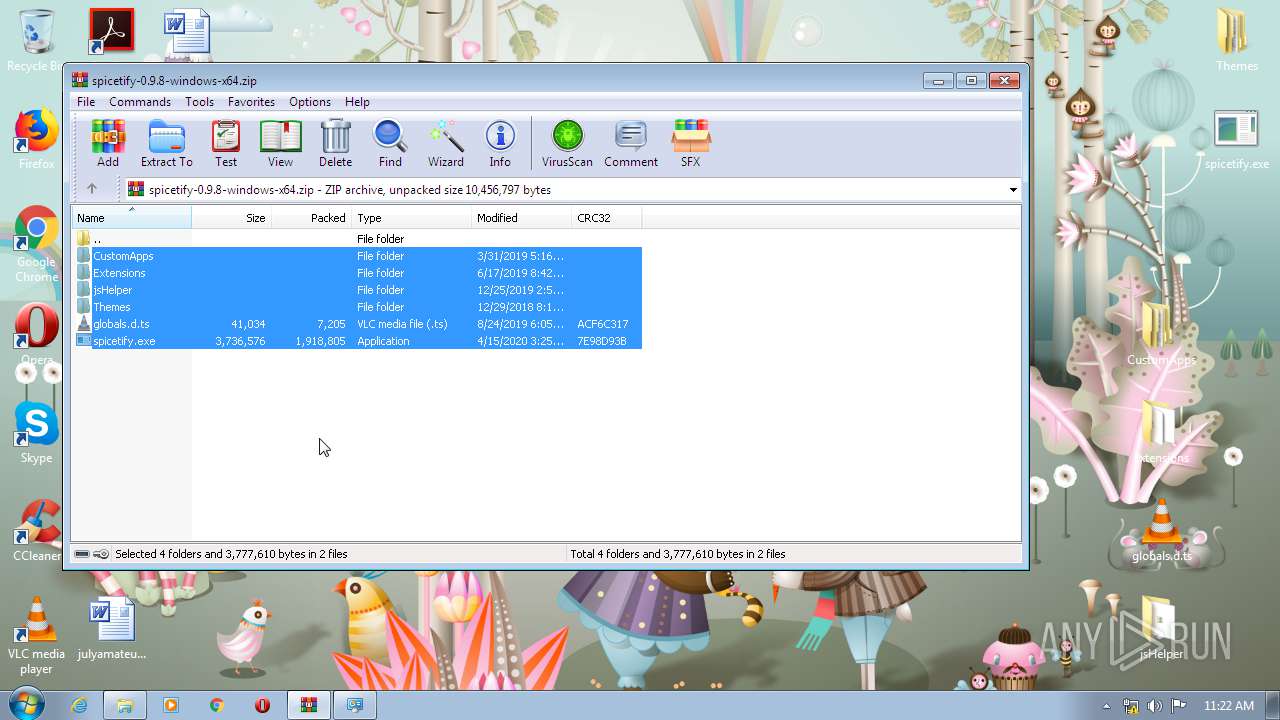Open the File menu
Screen dimensions: 1280x720
coord(86,102)
